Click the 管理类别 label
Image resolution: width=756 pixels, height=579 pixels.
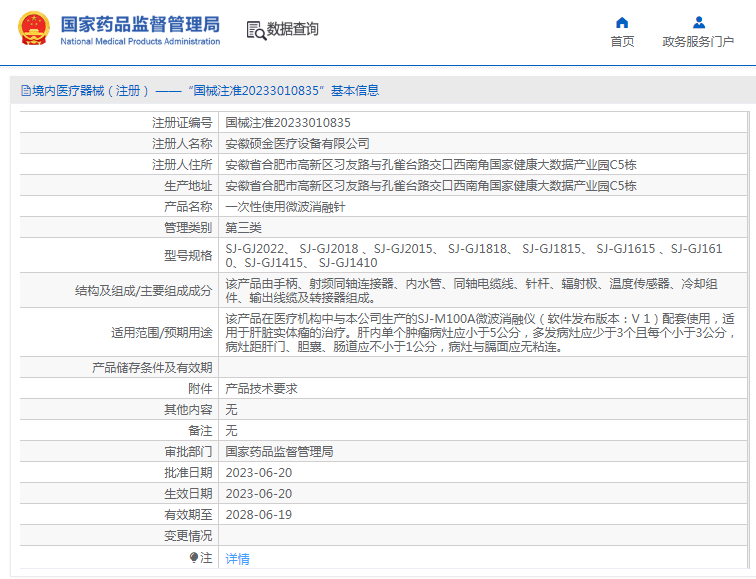pos(188,228)
